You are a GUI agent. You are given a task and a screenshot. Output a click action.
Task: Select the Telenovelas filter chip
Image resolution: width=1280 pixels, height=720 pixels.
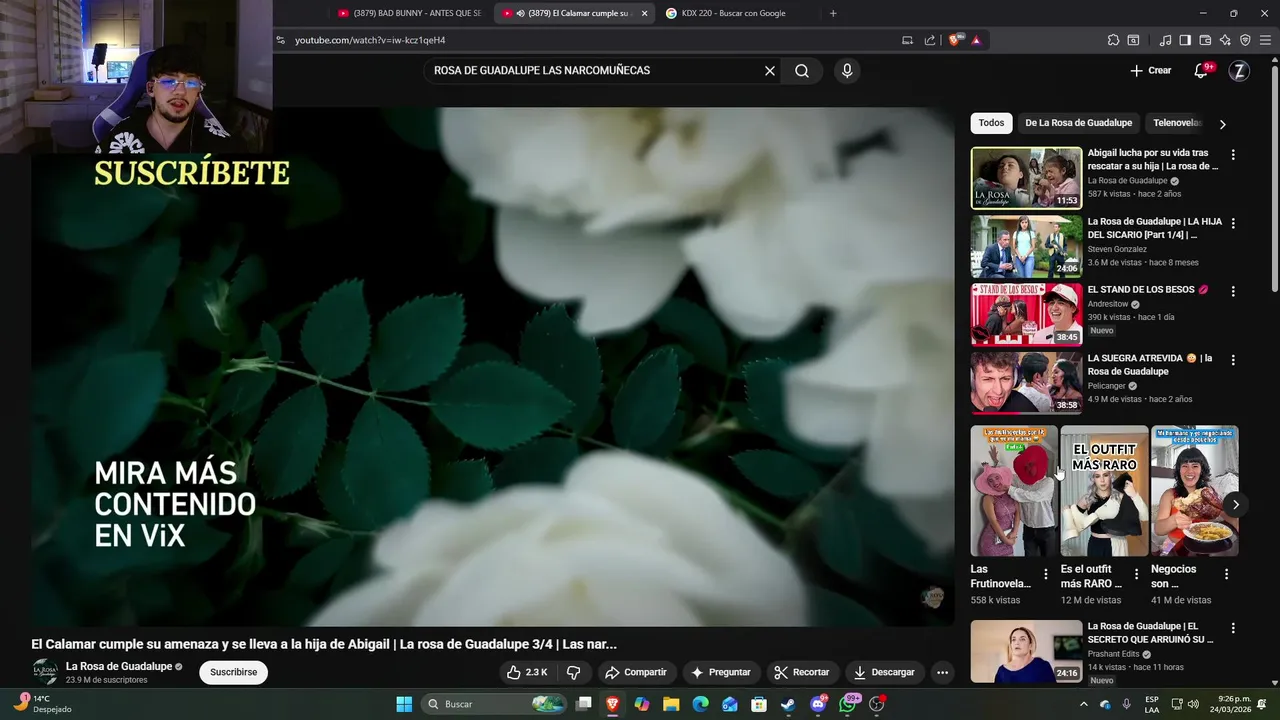1177,123
